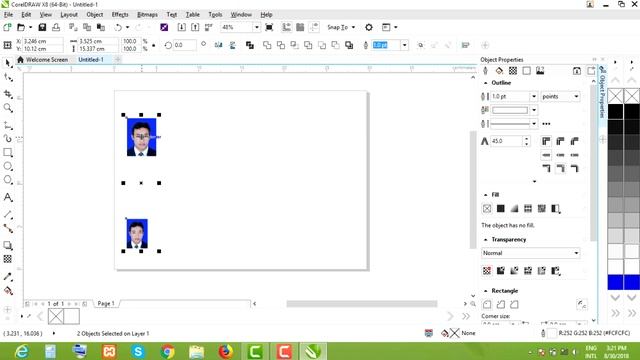Switch to Welcome Screen tab
Image resolution: width=640 pixels, height=360 pixels.
pos(42,60)
